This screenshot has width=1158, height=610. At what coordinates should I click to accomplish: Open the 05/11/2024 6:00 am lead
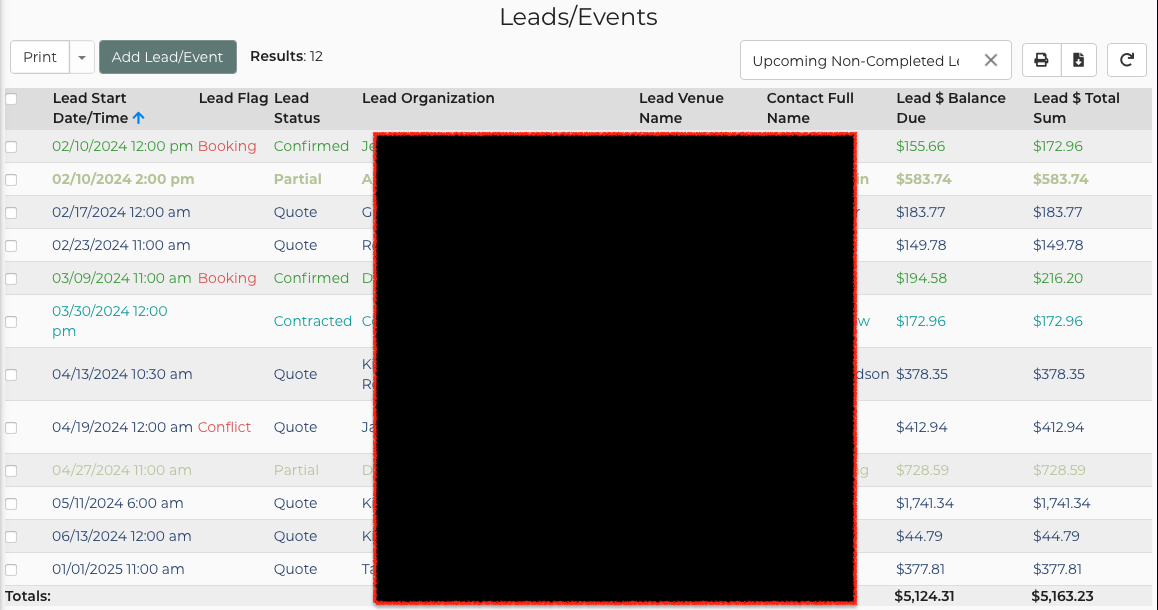coord(117,503)
